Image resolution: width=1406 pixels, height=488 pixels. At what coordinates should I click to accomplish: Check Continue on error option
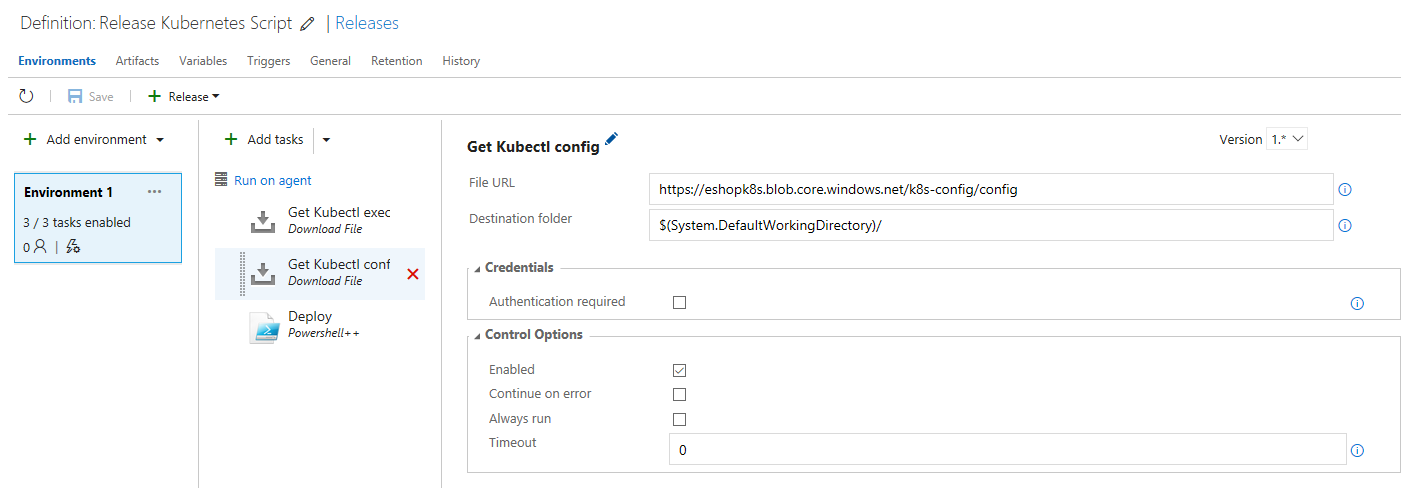(x=680, y=394)
